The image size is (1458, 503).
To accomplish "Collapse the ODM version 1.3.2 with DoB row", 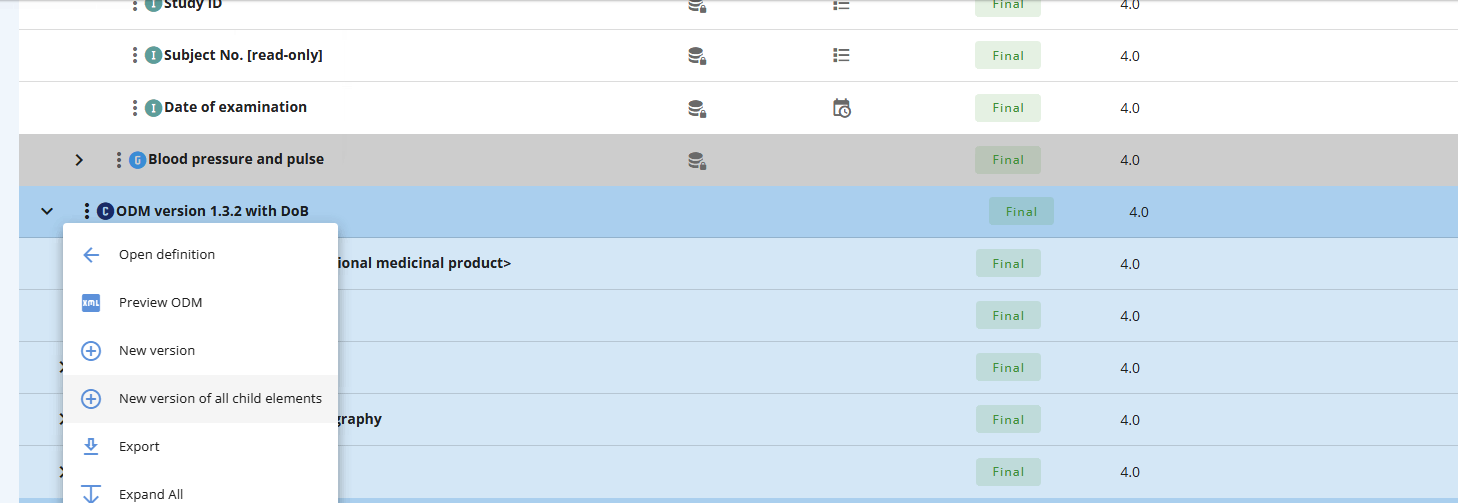I will 47,211.
